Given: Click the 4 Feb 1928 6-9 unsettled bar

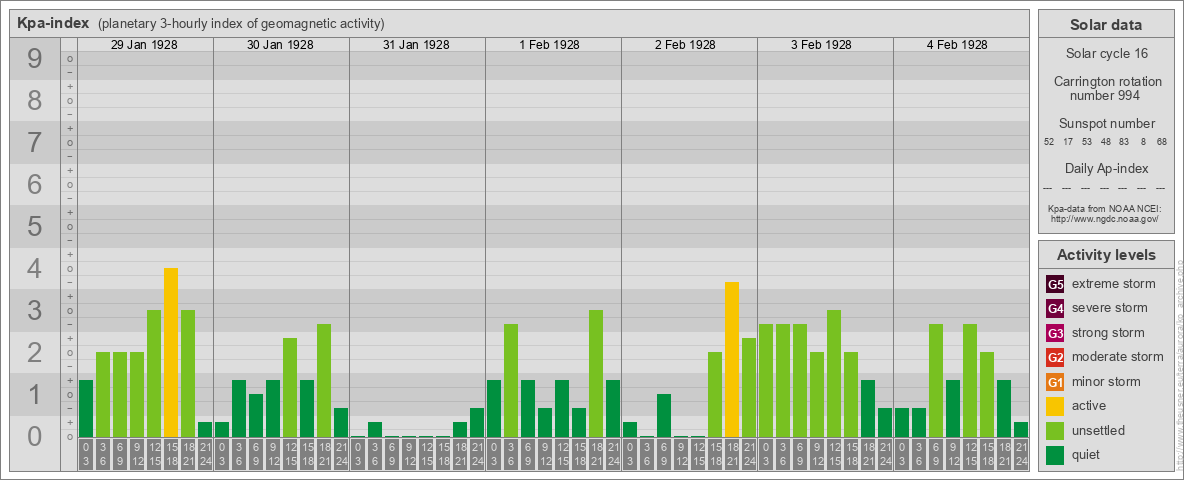Looking at the screenshot, I should pyautogui.click(x=936, y=380).
